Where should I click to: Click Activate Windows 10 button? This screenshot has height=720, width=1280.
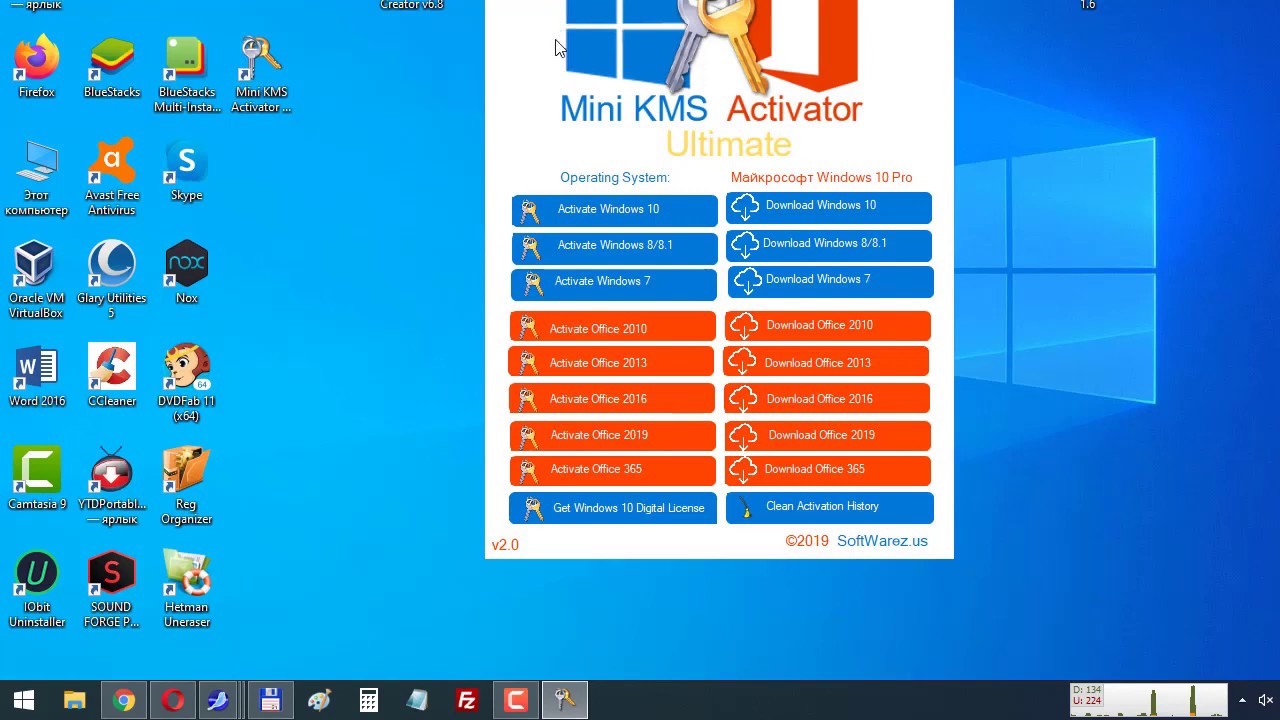[x=614, y=210]
